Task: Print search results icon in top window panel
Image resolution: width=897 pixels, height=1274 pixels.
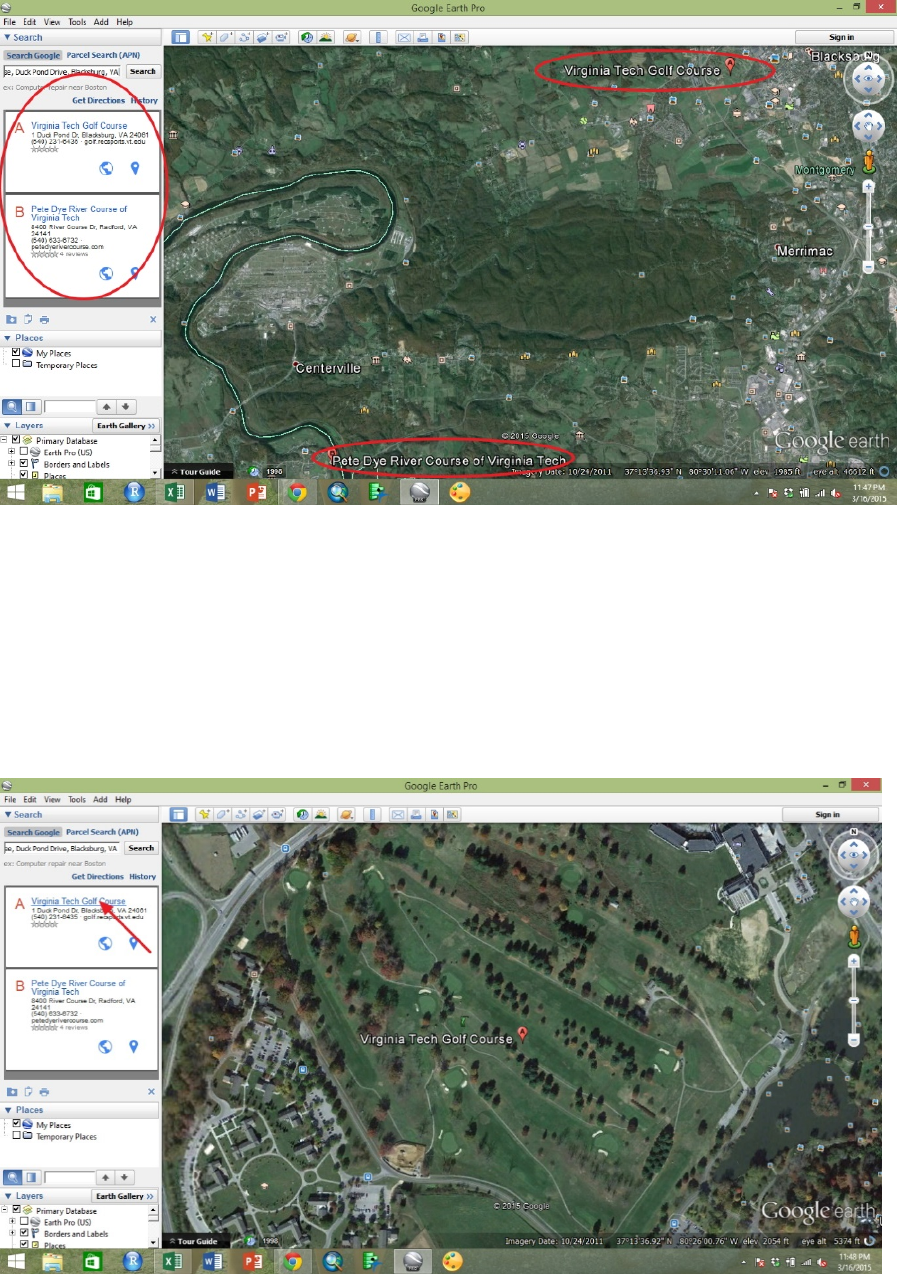Action: 44,320
